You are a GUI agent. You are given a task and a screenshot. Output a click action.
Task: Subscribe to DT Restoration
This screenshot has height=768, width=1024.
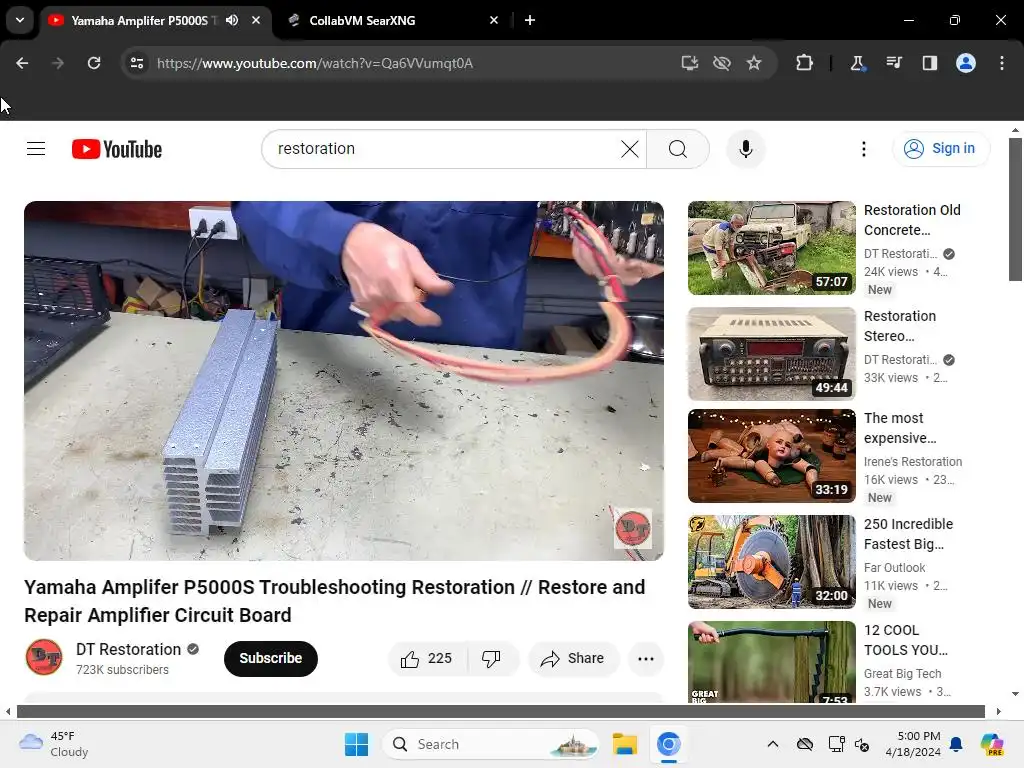click(x=270, y=658)
